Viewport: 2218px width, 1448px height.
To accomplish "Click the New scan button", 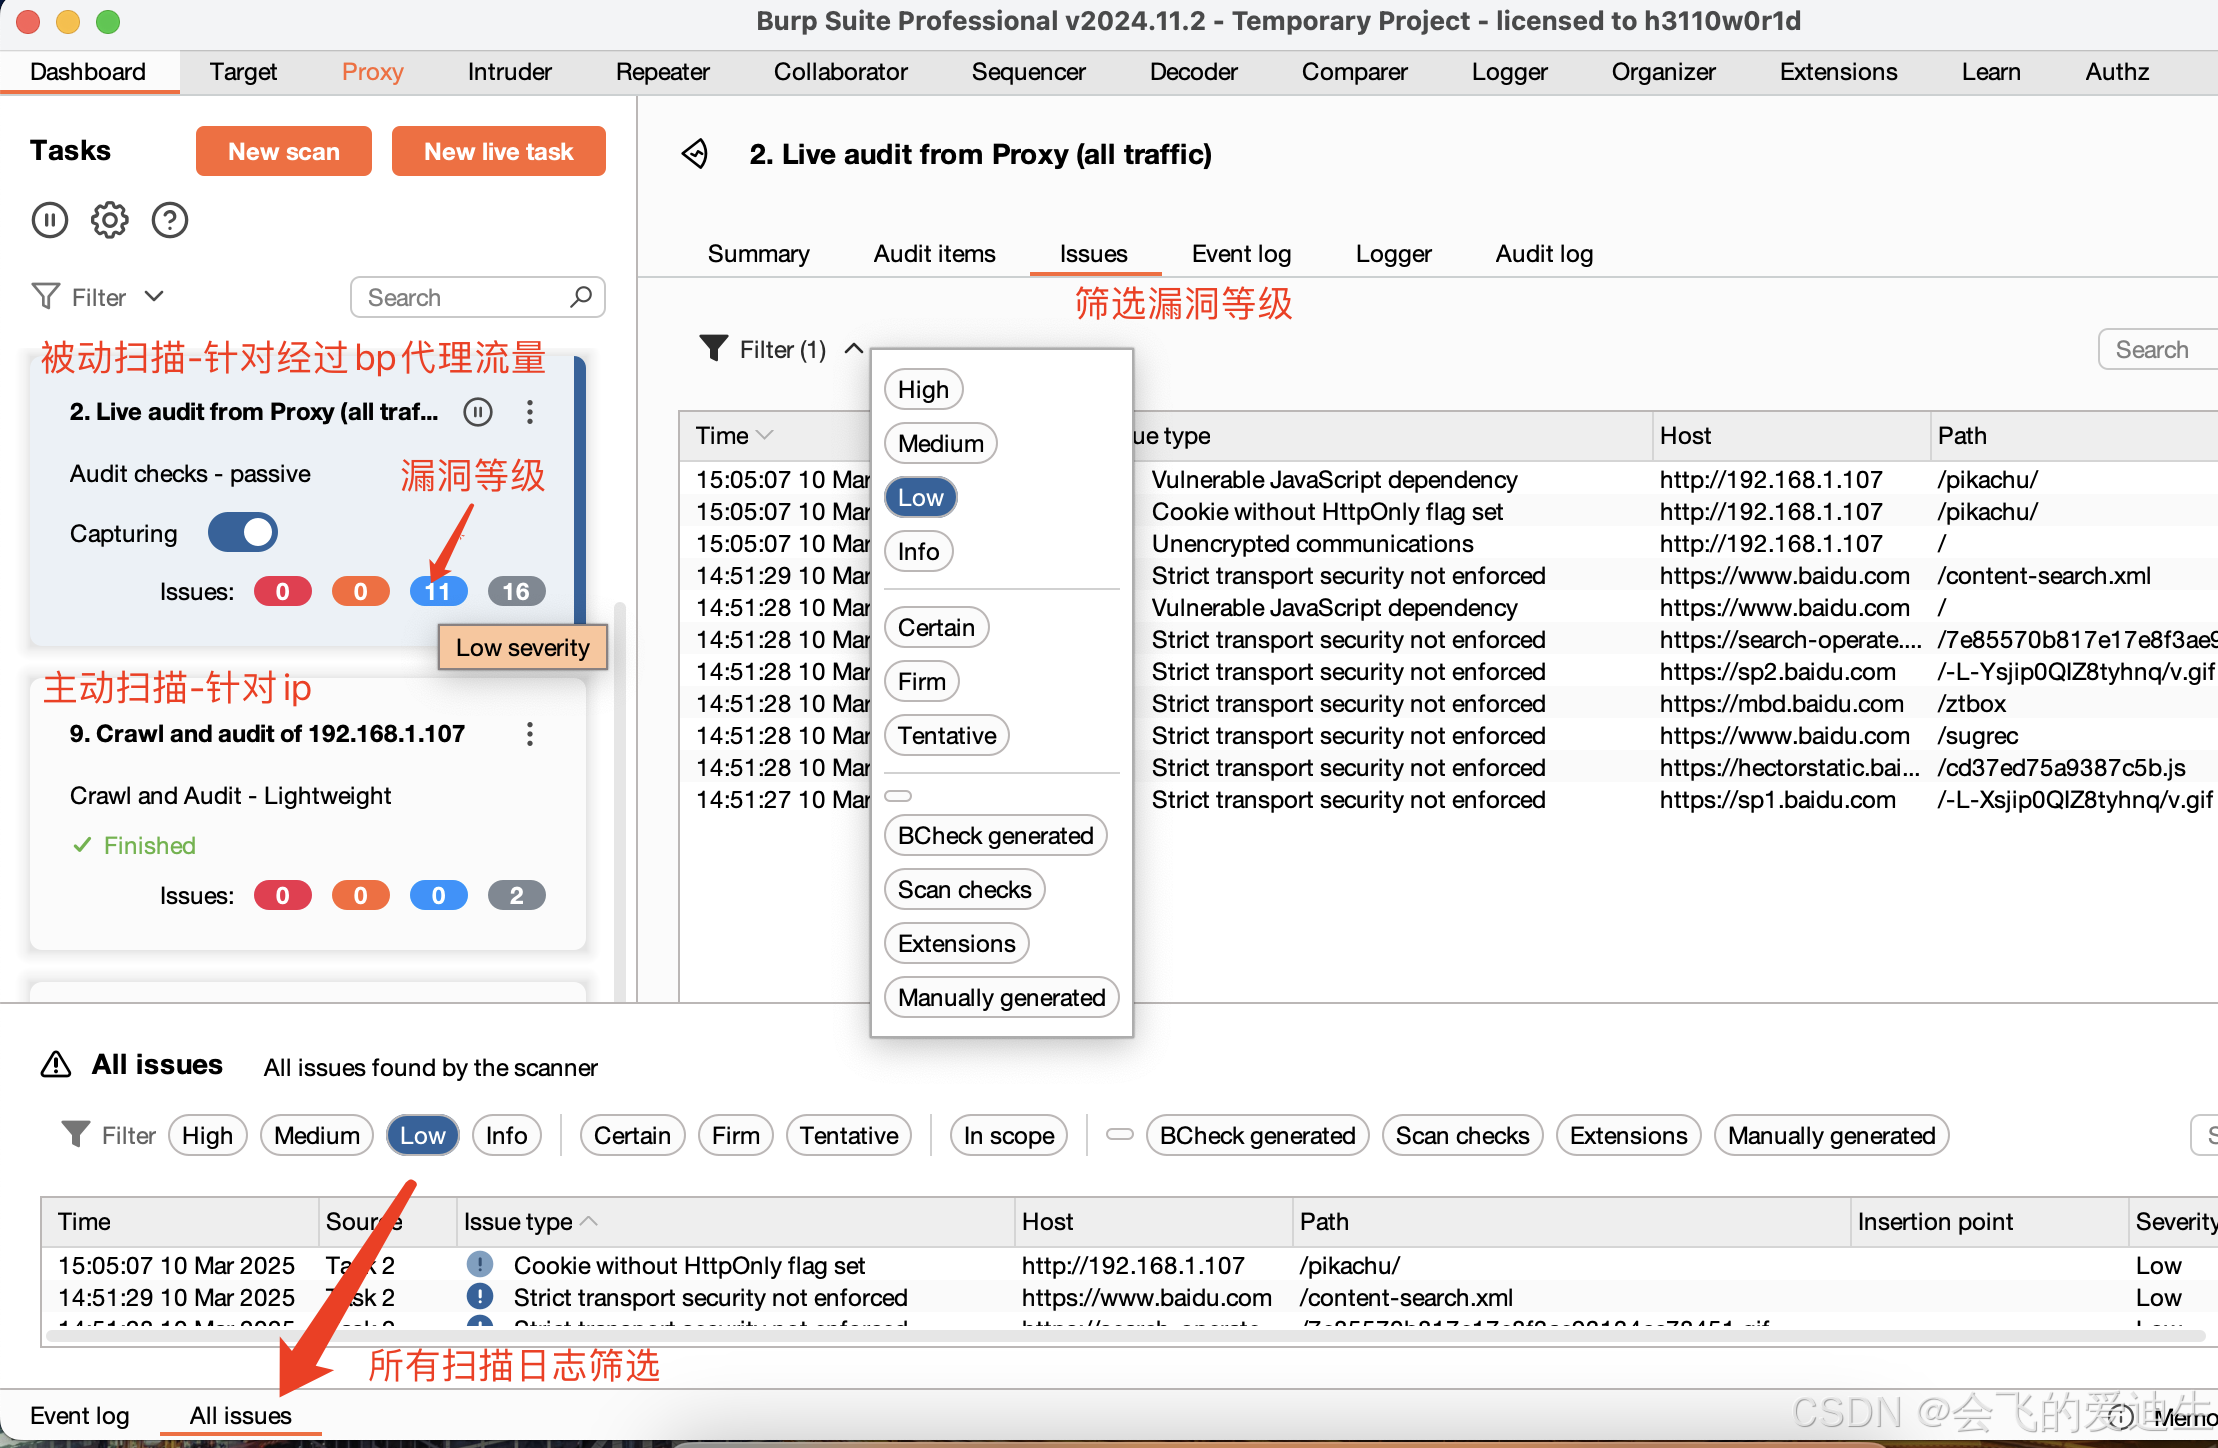I will [x=284, y=151].
